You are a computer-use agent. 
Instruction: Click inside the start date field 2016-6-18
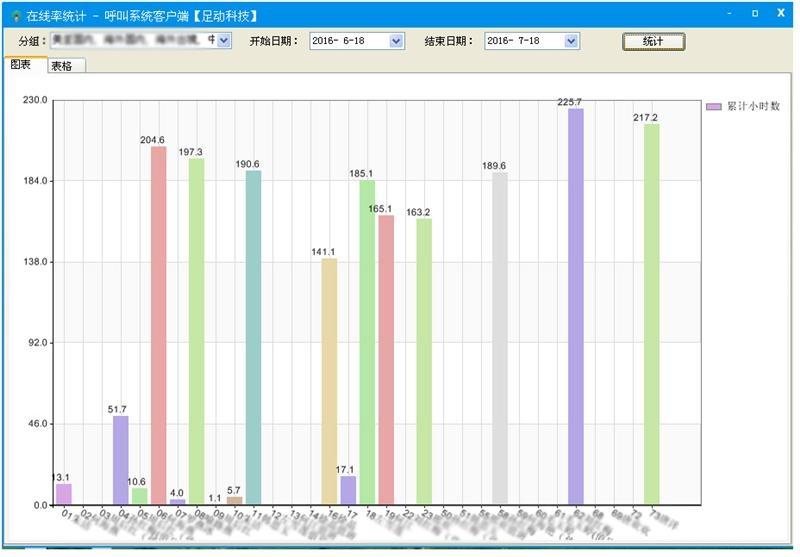348,41
